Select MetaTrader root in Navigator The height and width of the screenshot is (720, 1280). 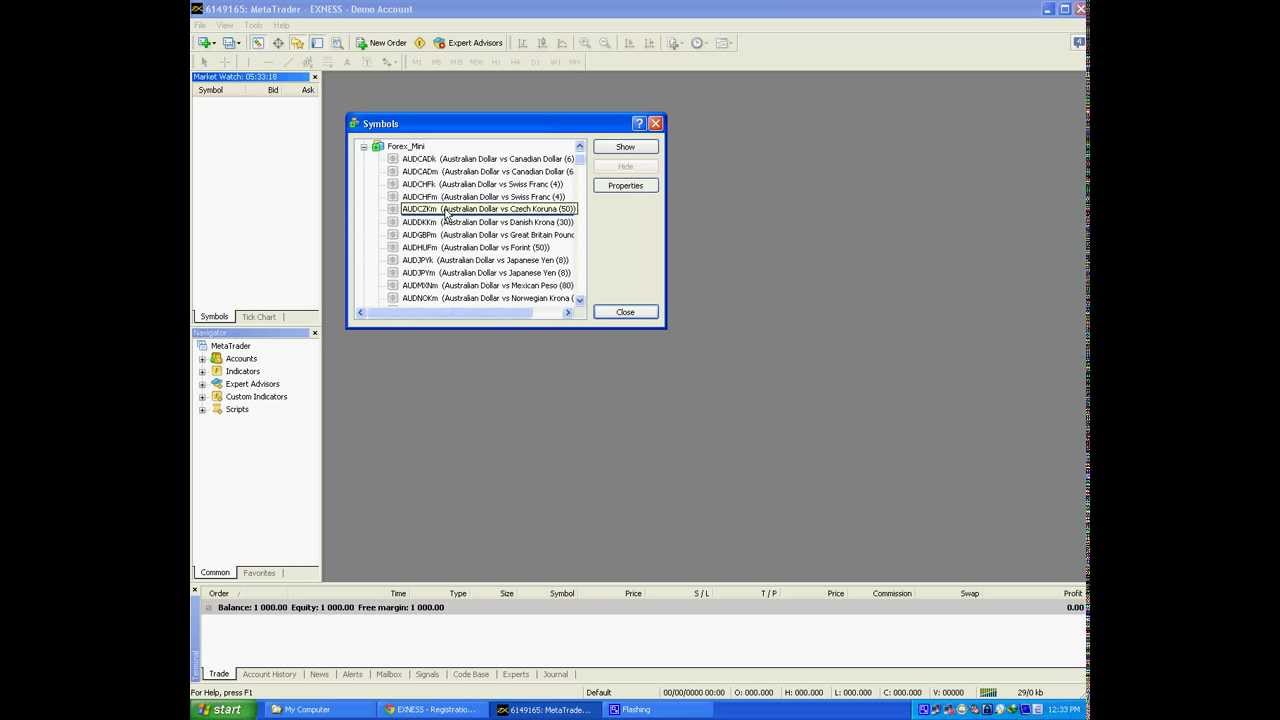230,346
